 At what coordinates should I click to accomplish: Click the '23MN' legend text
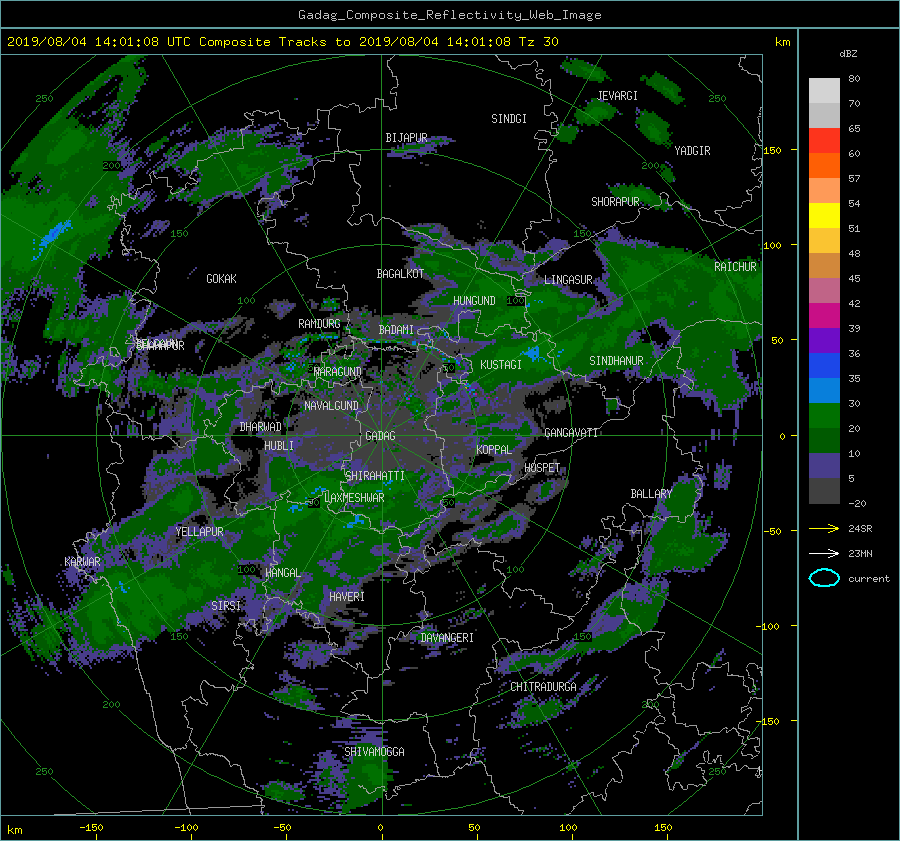point(860,553)
